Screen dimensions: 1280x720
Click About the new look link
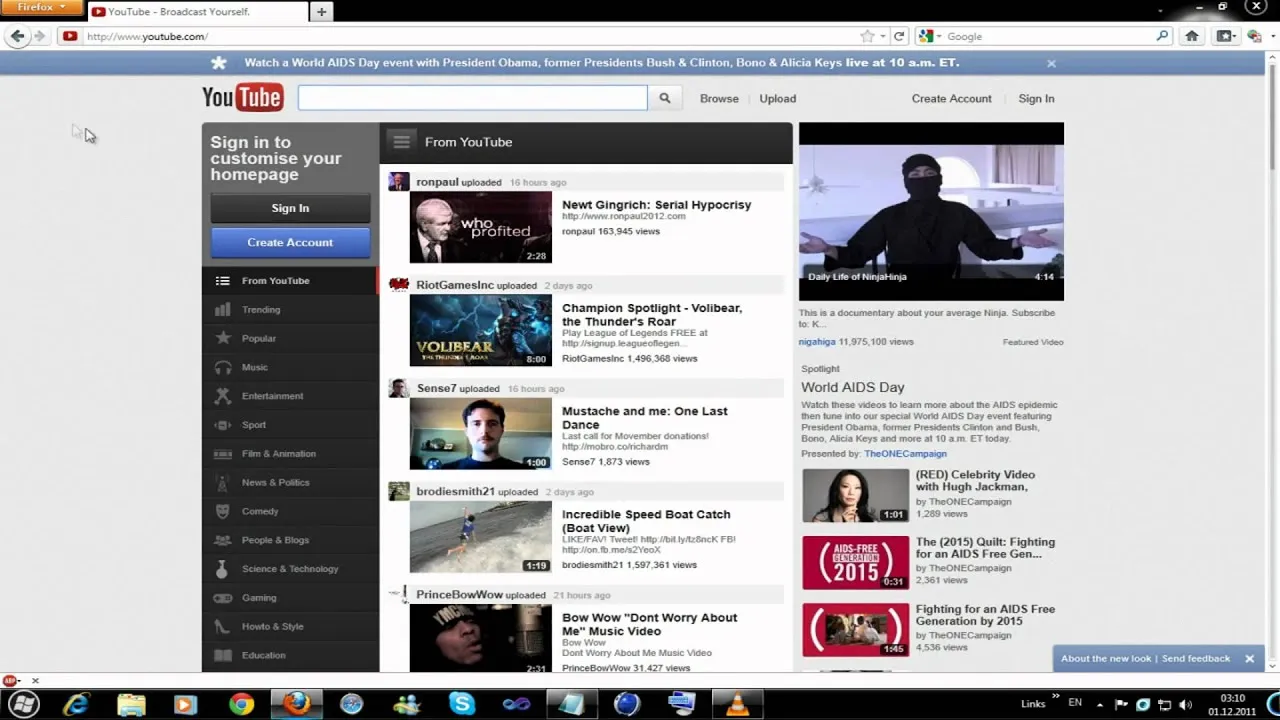(x=1106, y=659)
